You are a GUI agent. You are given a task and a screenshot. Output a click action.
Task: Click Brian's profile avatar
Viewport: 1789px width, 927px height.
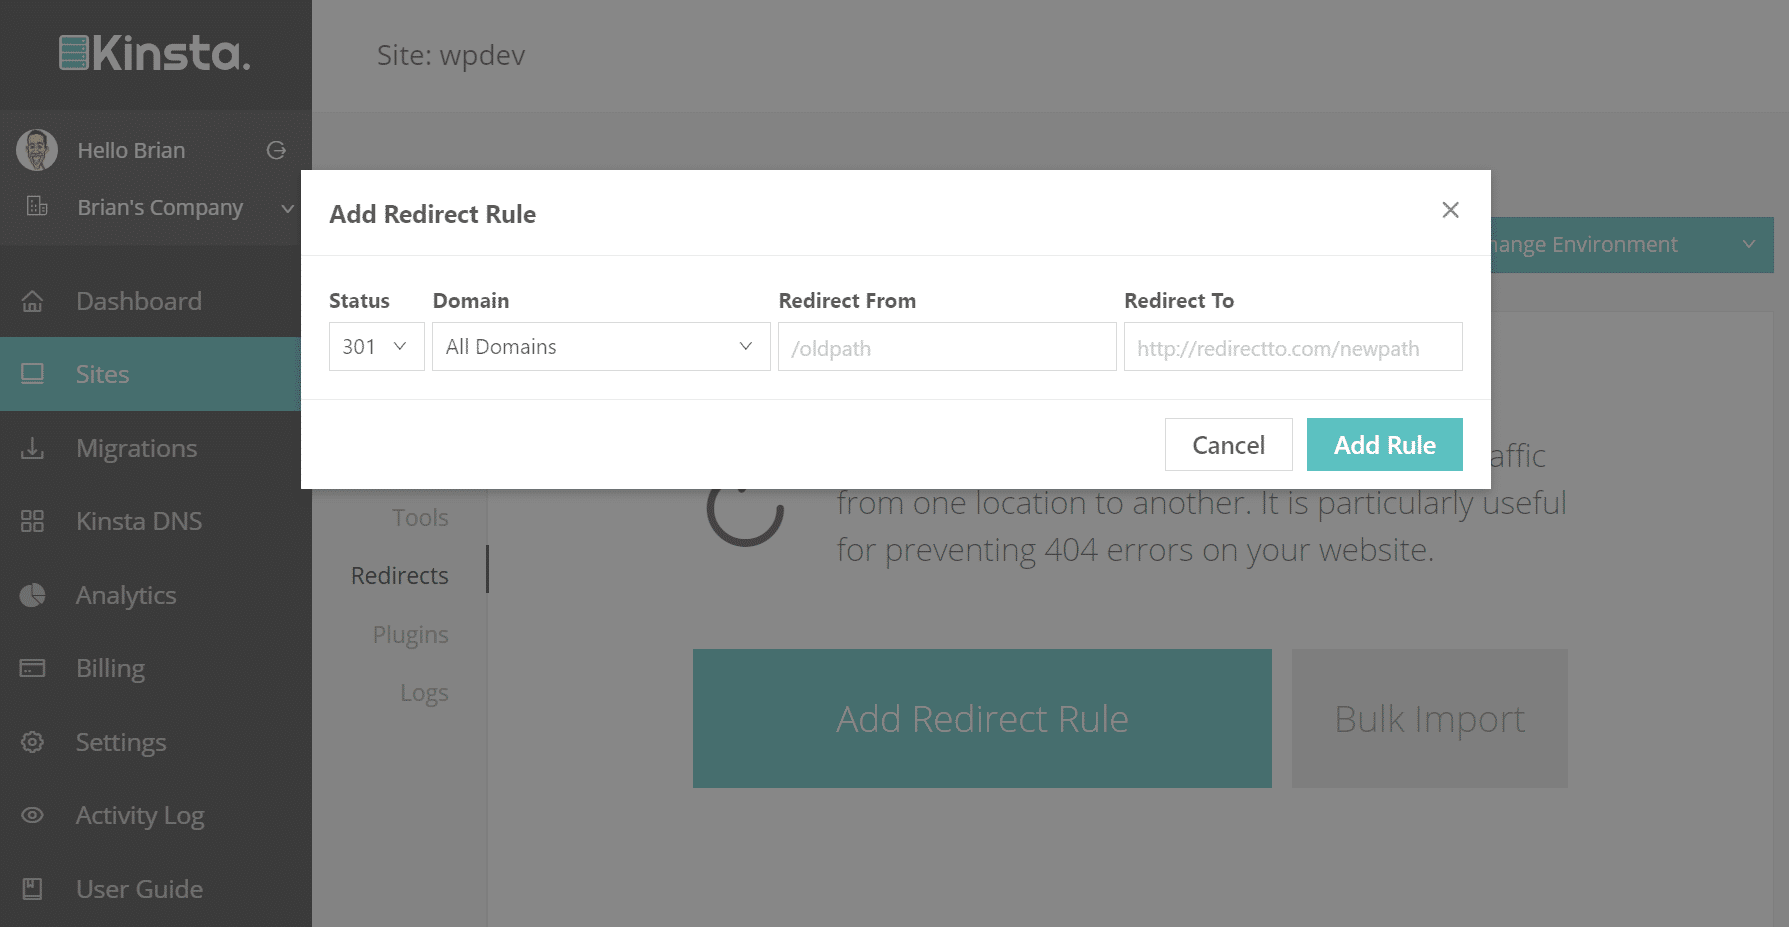(37, 149)
